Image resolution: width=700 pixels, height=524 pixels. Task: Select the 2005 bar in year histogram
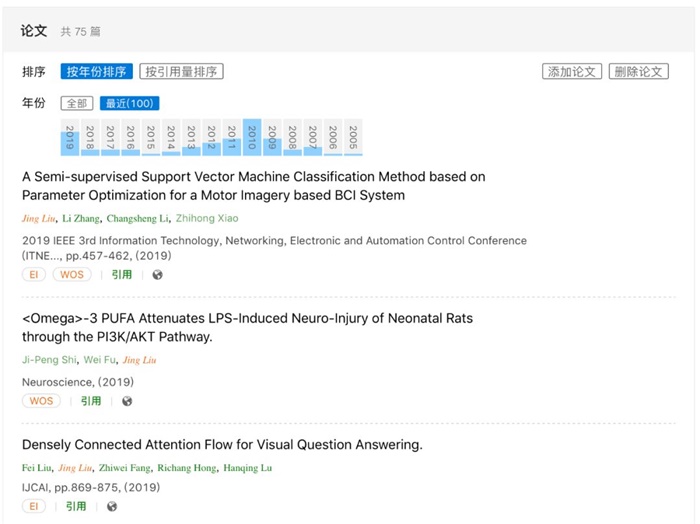coord(353,138)
